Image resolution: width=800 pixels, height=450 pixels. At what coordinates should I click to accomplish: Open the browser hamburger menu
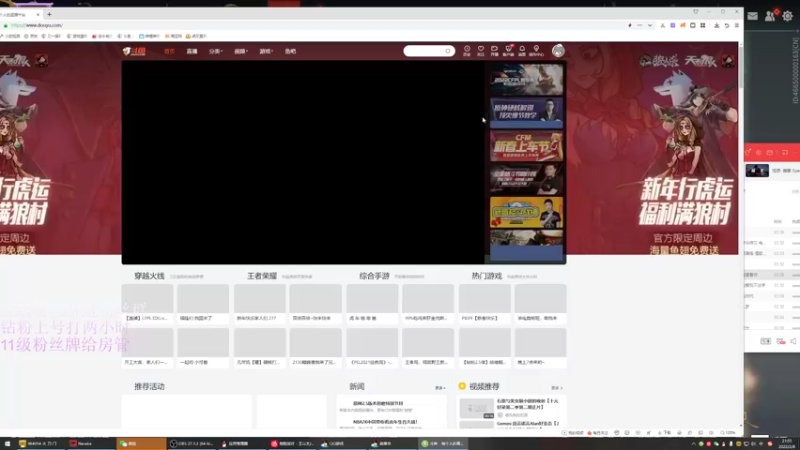coord(737,25)
